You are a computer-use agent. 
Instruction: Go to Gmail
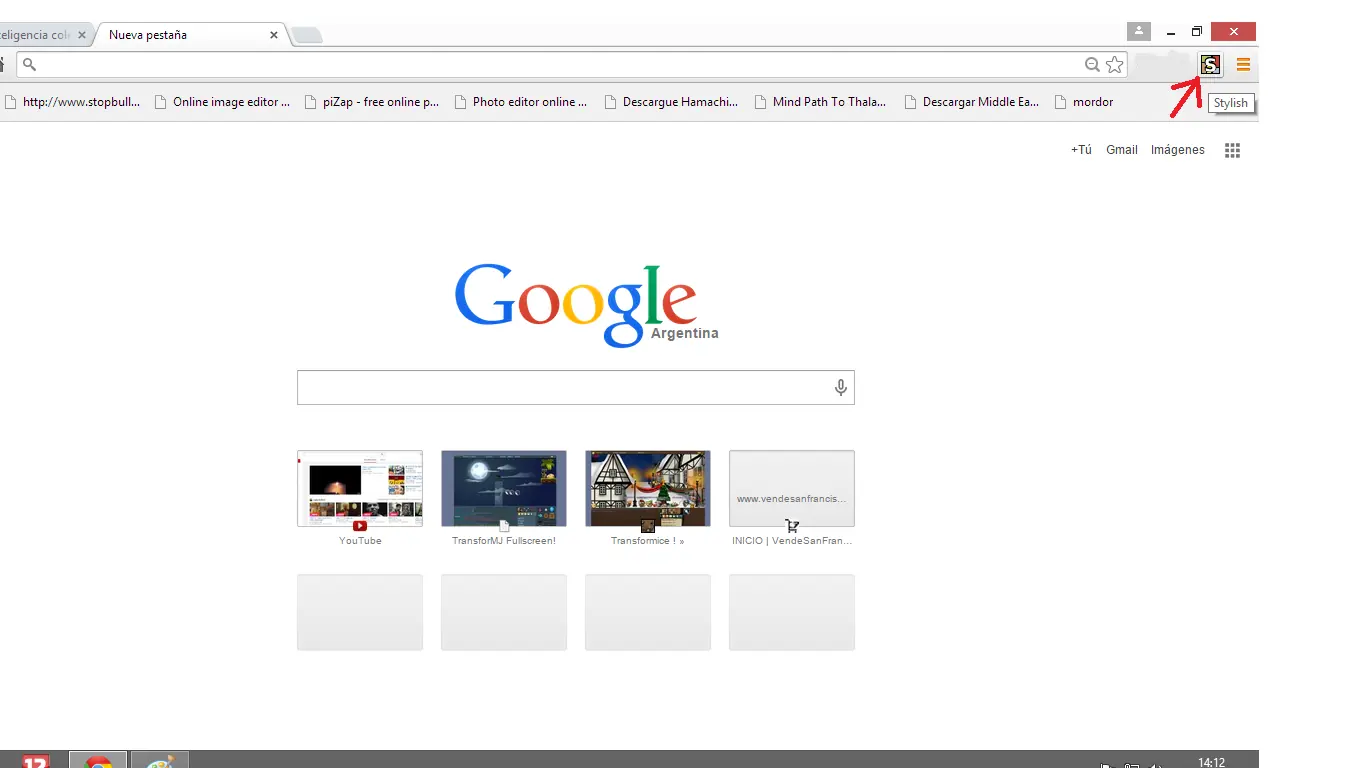pos(1122,150)
